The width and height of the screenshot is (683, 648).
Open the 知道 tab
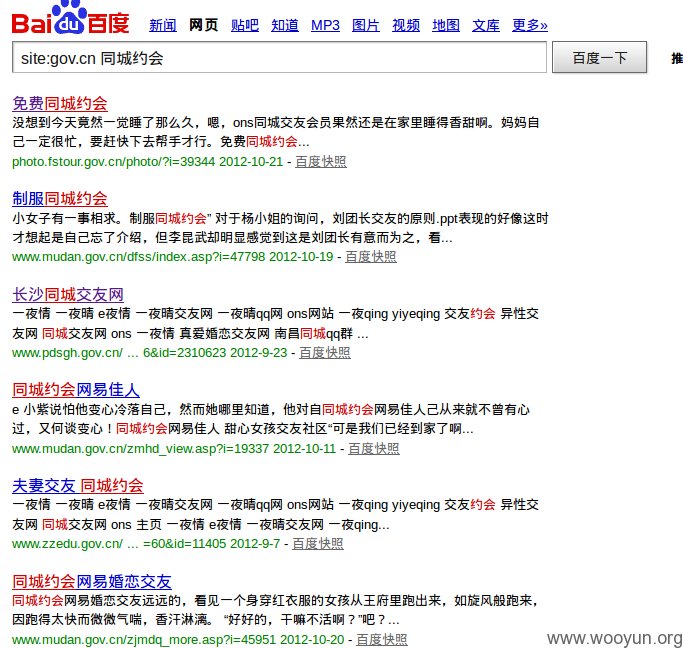pyautogui.click(x=285, y=25)
